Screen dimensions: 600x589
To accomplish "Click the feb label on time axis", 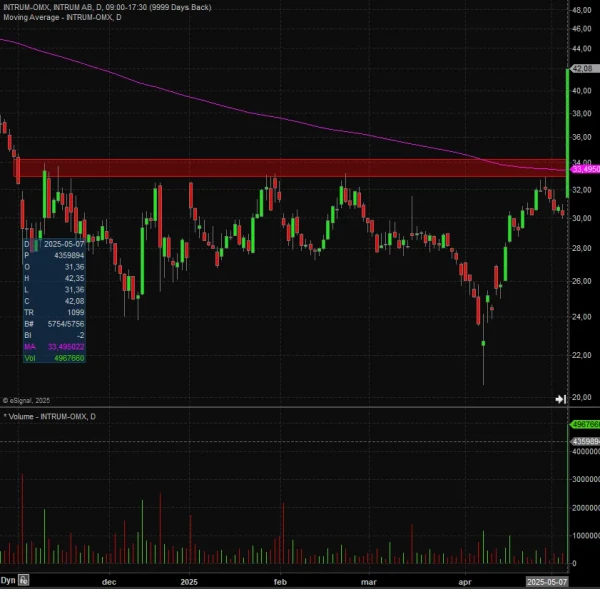I will click(x=280, y=582).
